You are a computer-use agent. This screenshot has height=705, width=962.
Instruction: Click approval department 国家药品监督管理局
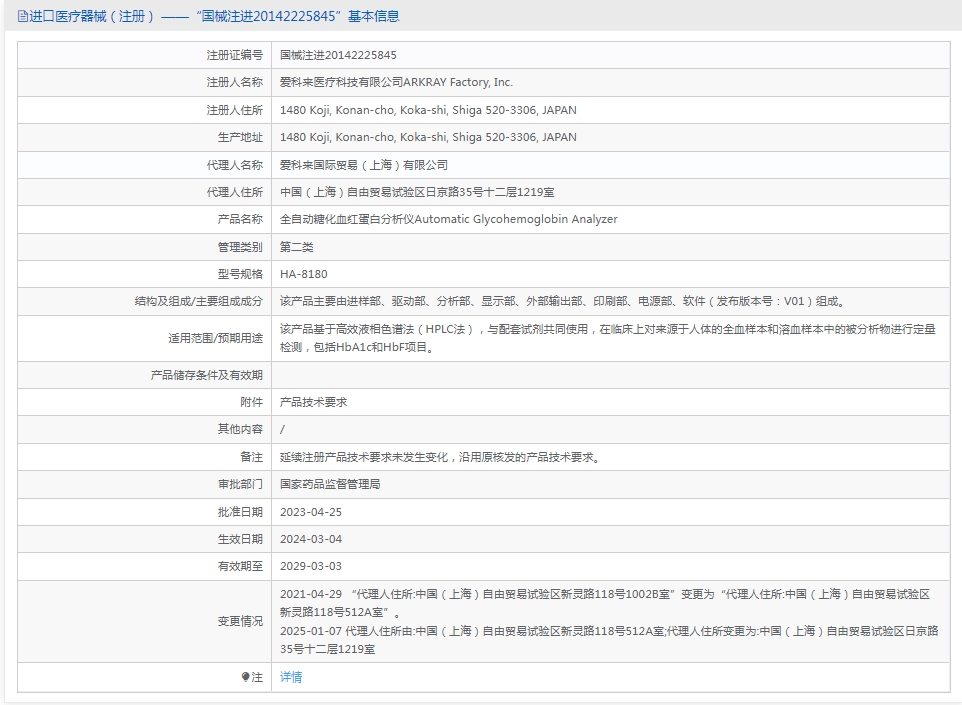click(x=330, y=484)
